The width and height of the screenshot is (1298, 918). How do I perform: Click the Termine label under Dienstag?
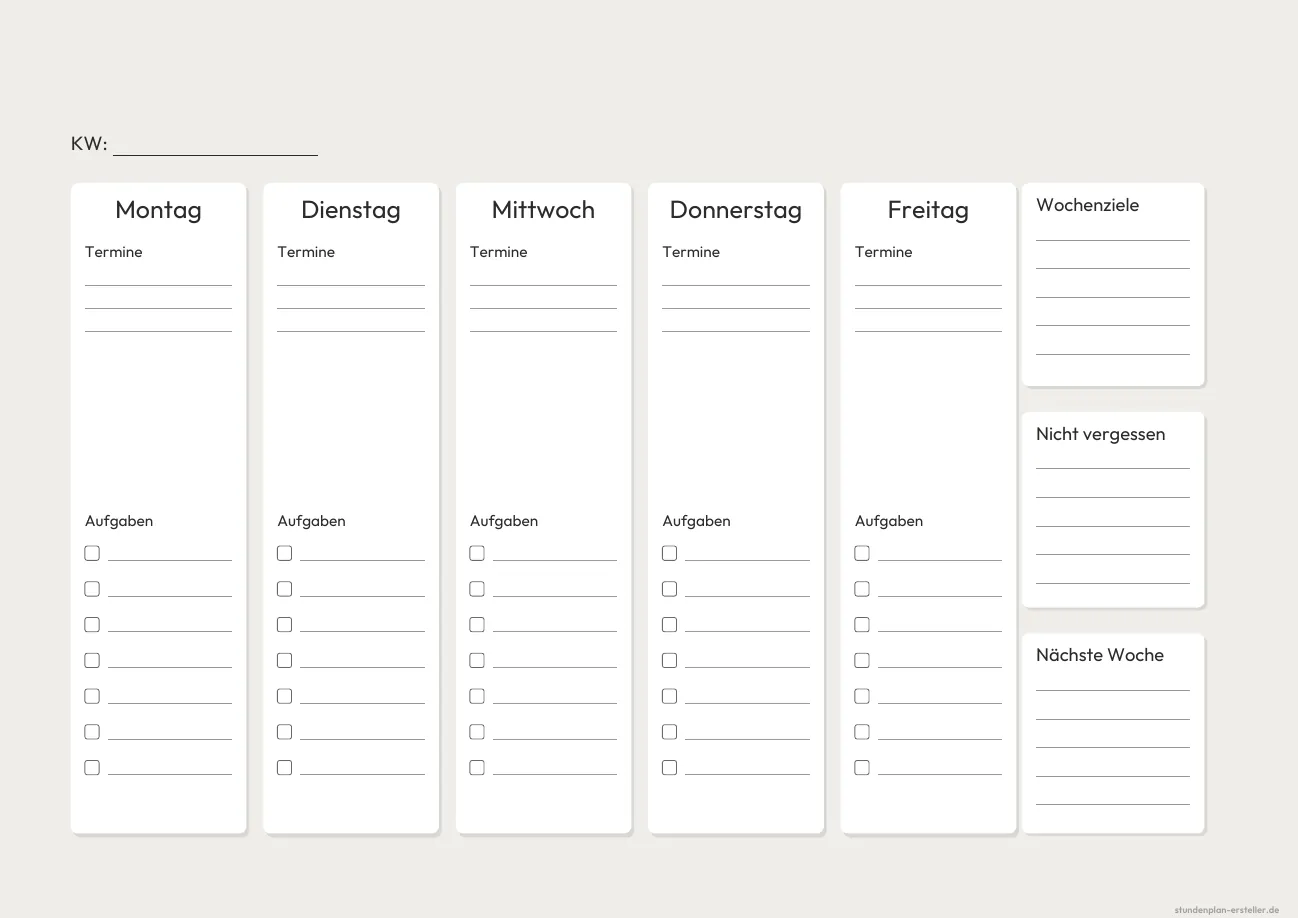click(306, 252)
